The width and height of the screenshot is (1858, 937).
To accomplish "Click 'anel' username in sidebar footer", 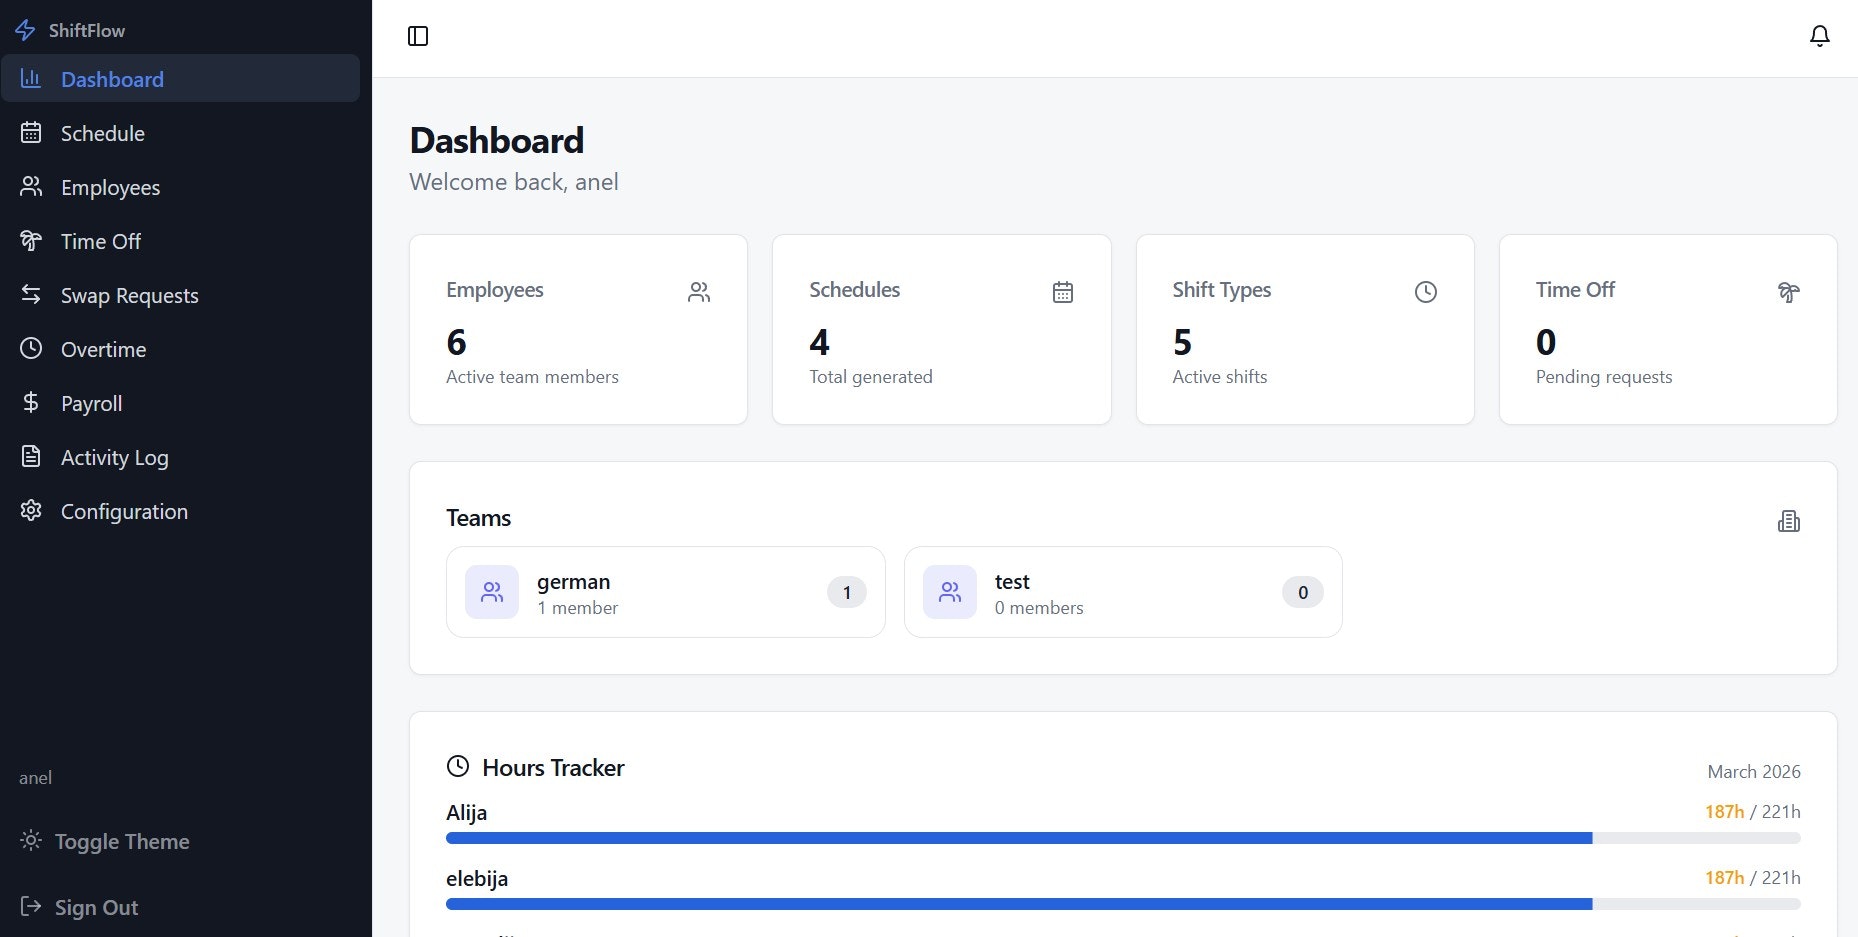I will point(35,778).
